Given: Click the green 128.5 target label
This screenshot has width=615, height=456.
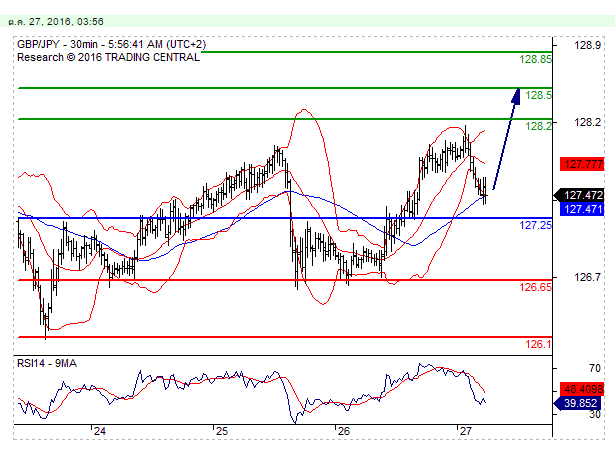Looking at the screenshot, I should click(x=538, y=95).
